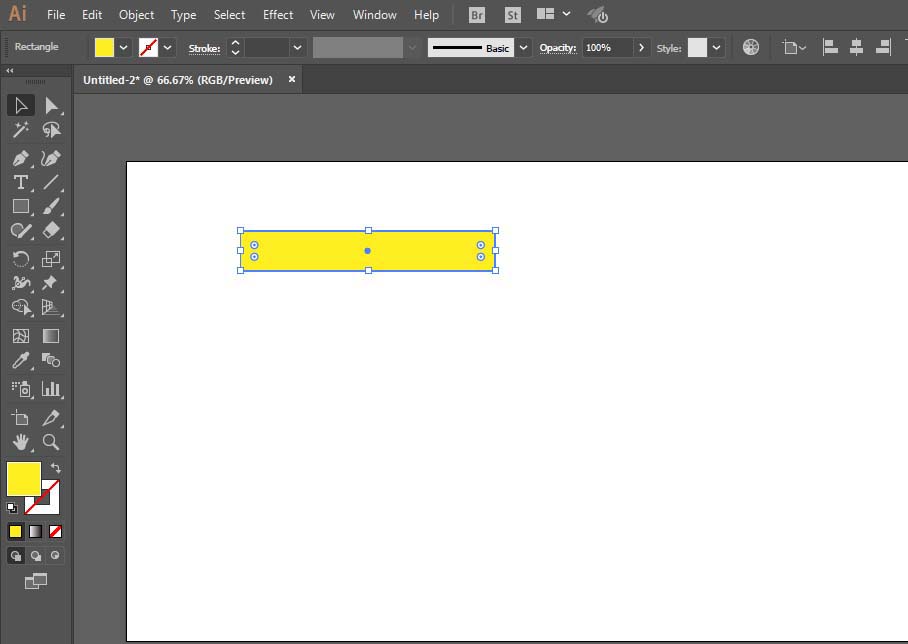Reset default fill and stroke
The image size is (908, 644).
point(12,508)
